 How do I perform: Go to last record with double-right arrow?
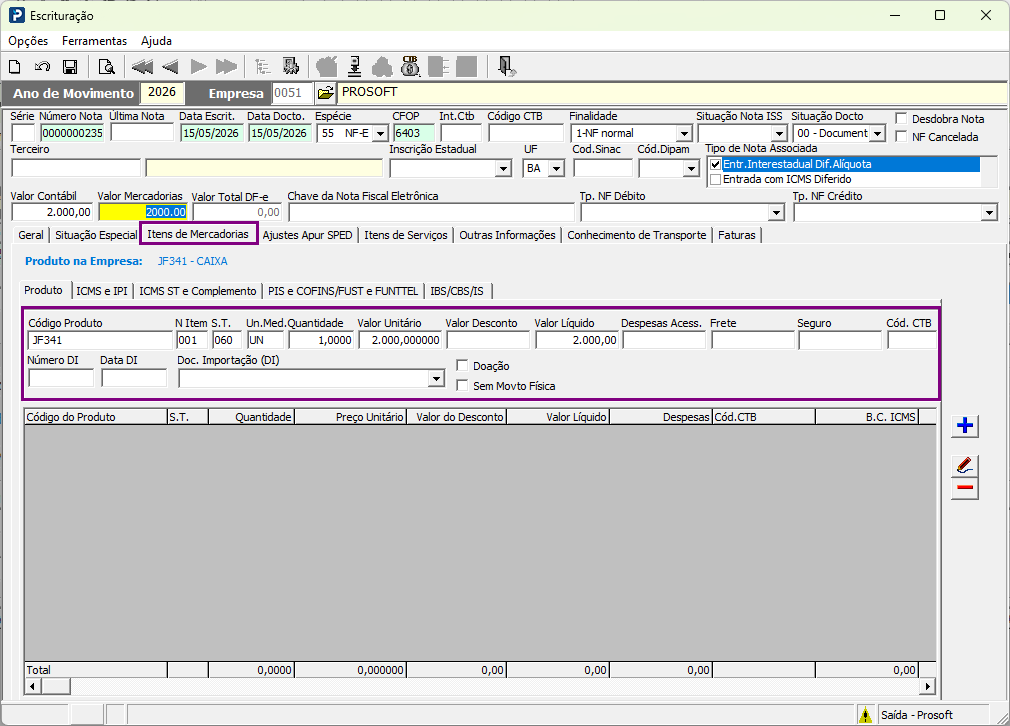(x=226, y=67)
